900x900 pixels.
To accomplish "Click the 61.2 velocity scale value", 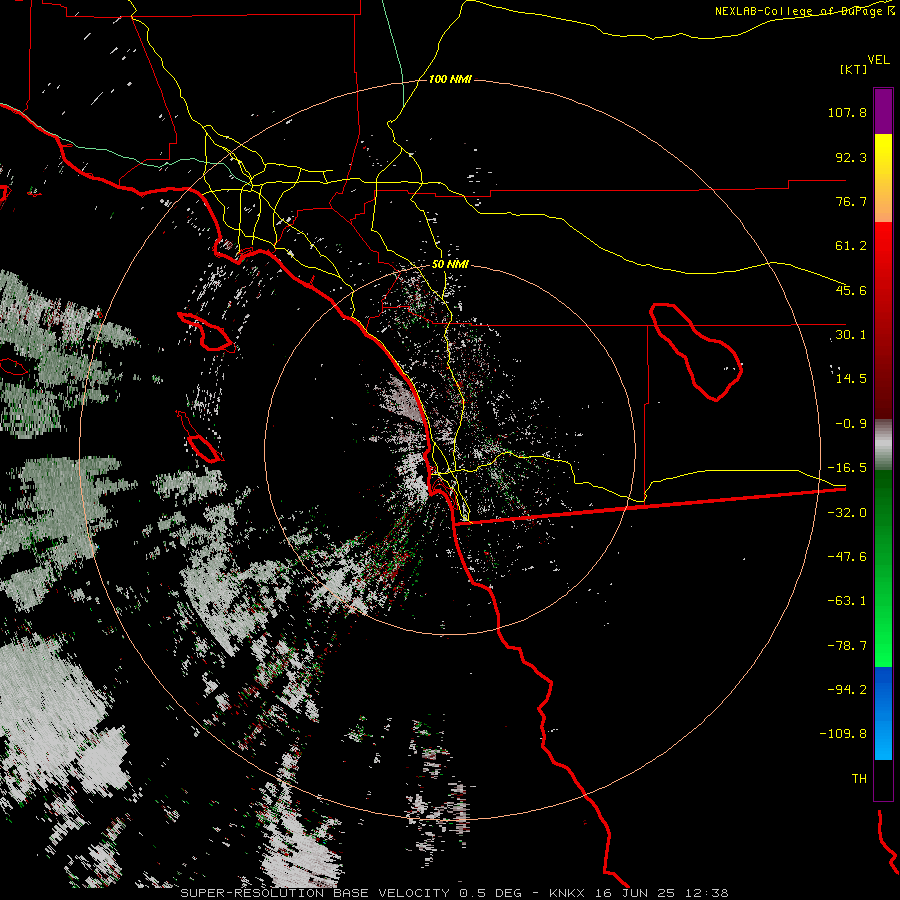I will click(851, 246).
